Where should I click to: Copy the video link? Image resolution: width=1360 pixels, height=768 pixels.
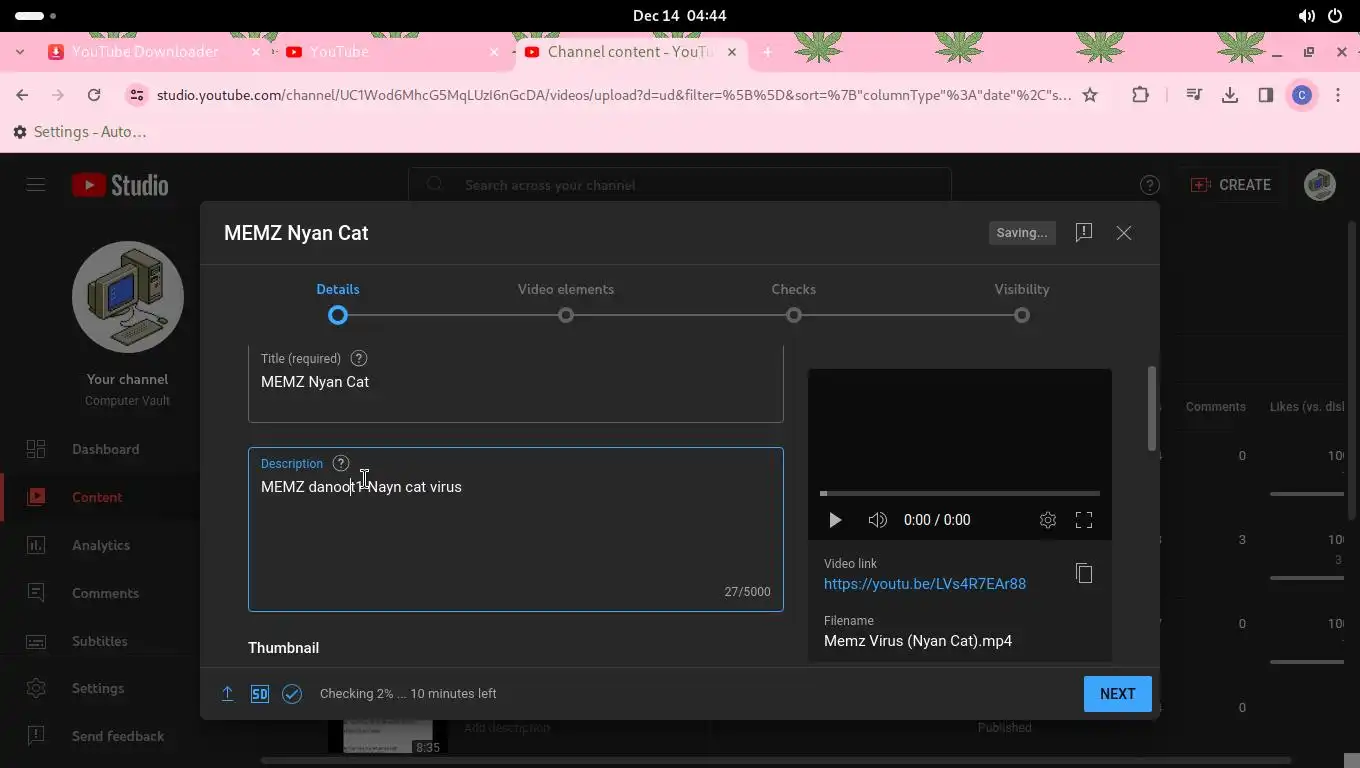(x=1084, y=573)
